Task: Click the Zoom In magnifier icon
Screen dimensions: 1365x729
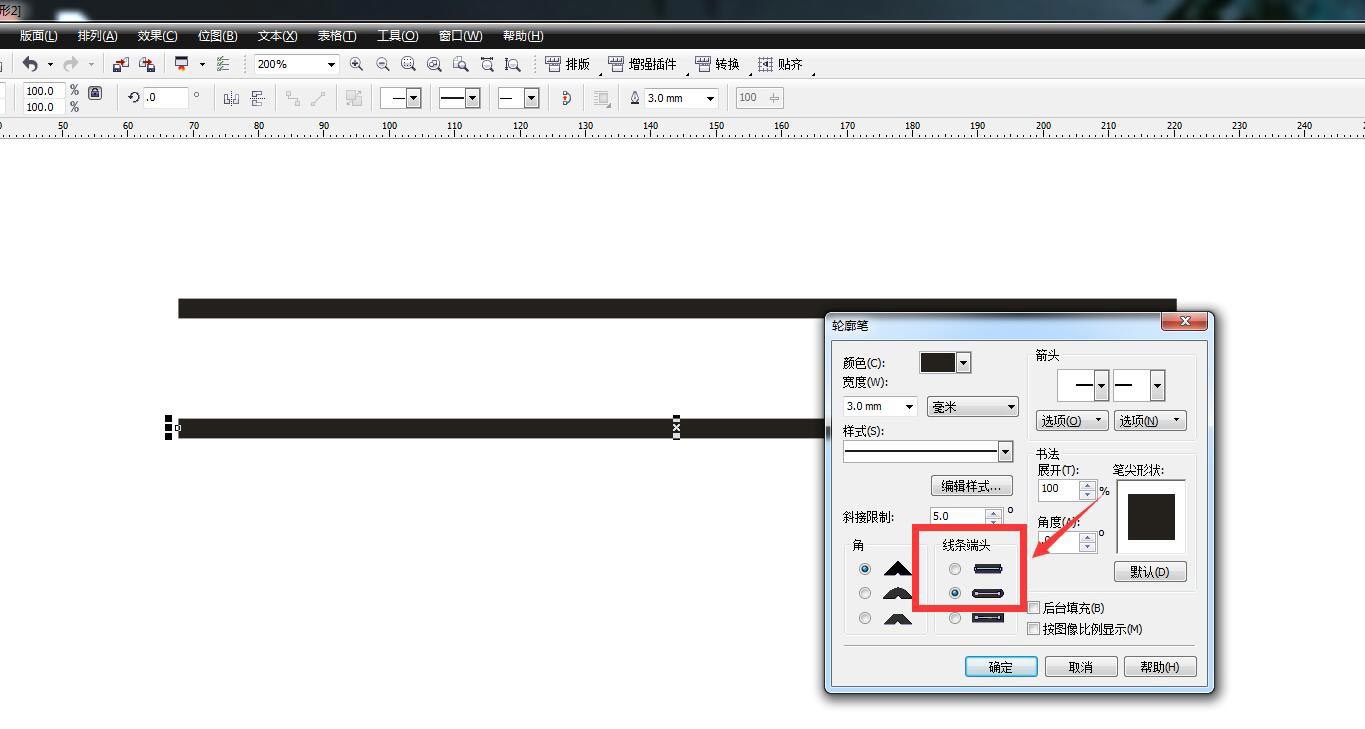Action: [356, 64]
